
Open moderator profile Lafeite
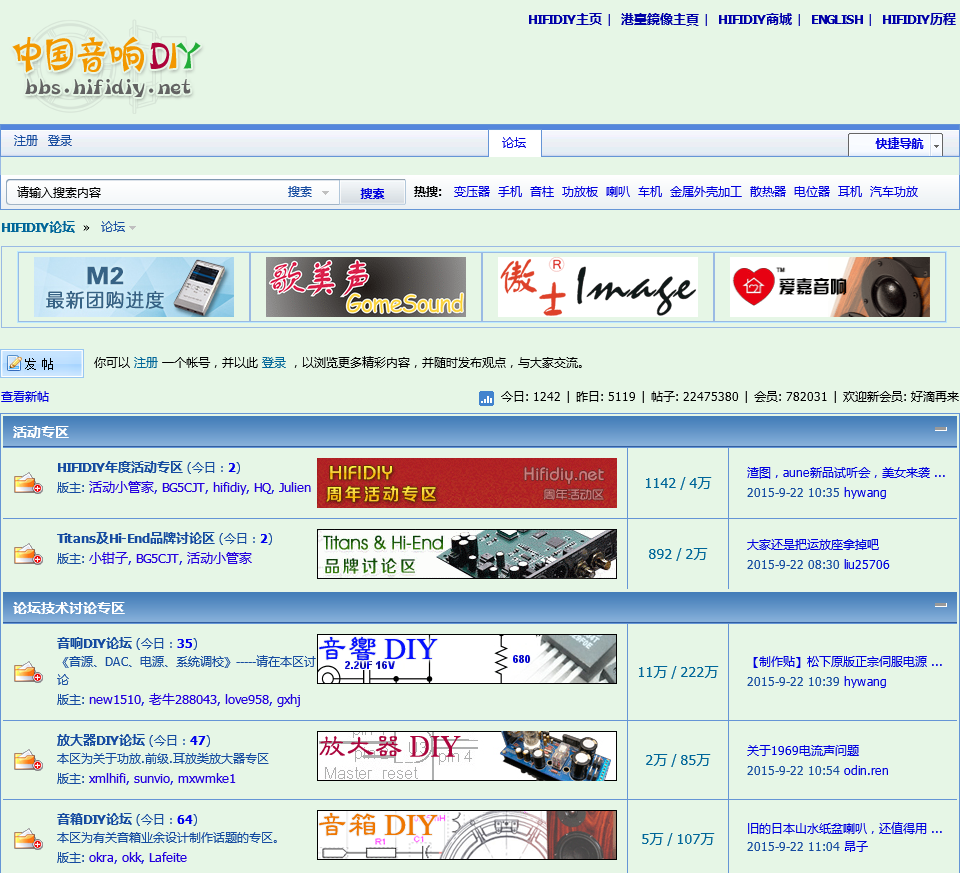pos(168,858)
